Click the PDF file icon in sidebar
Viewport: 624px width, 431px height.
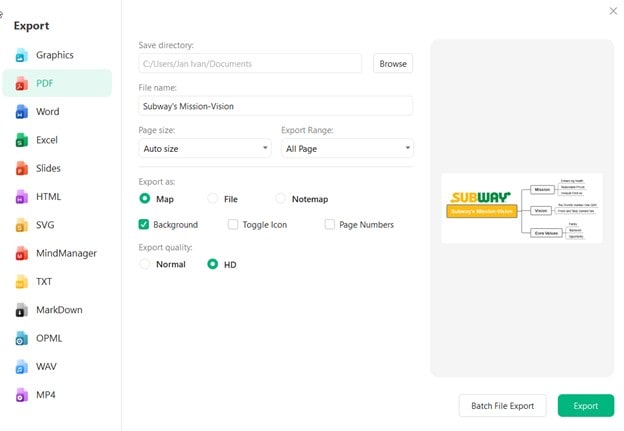22,84
